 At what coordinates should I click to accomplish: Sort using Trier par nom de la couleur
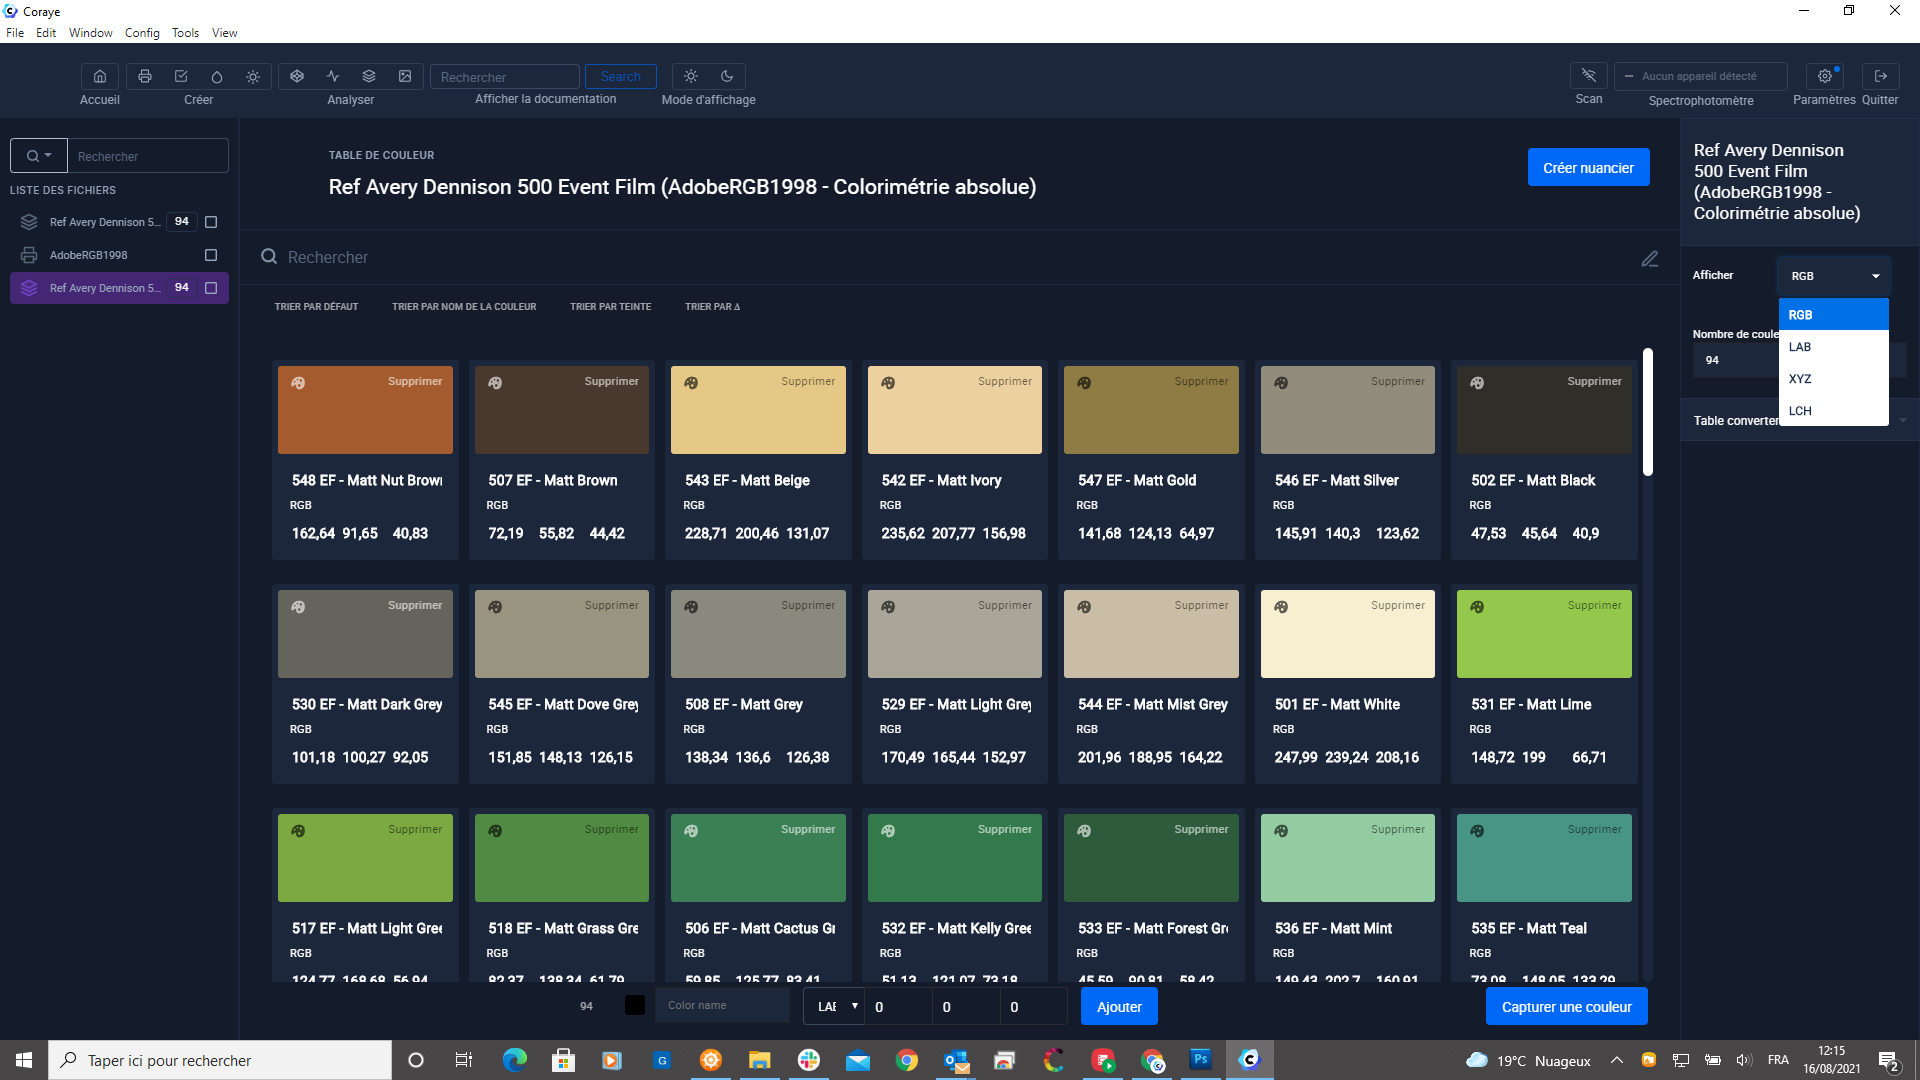(464, 307)
